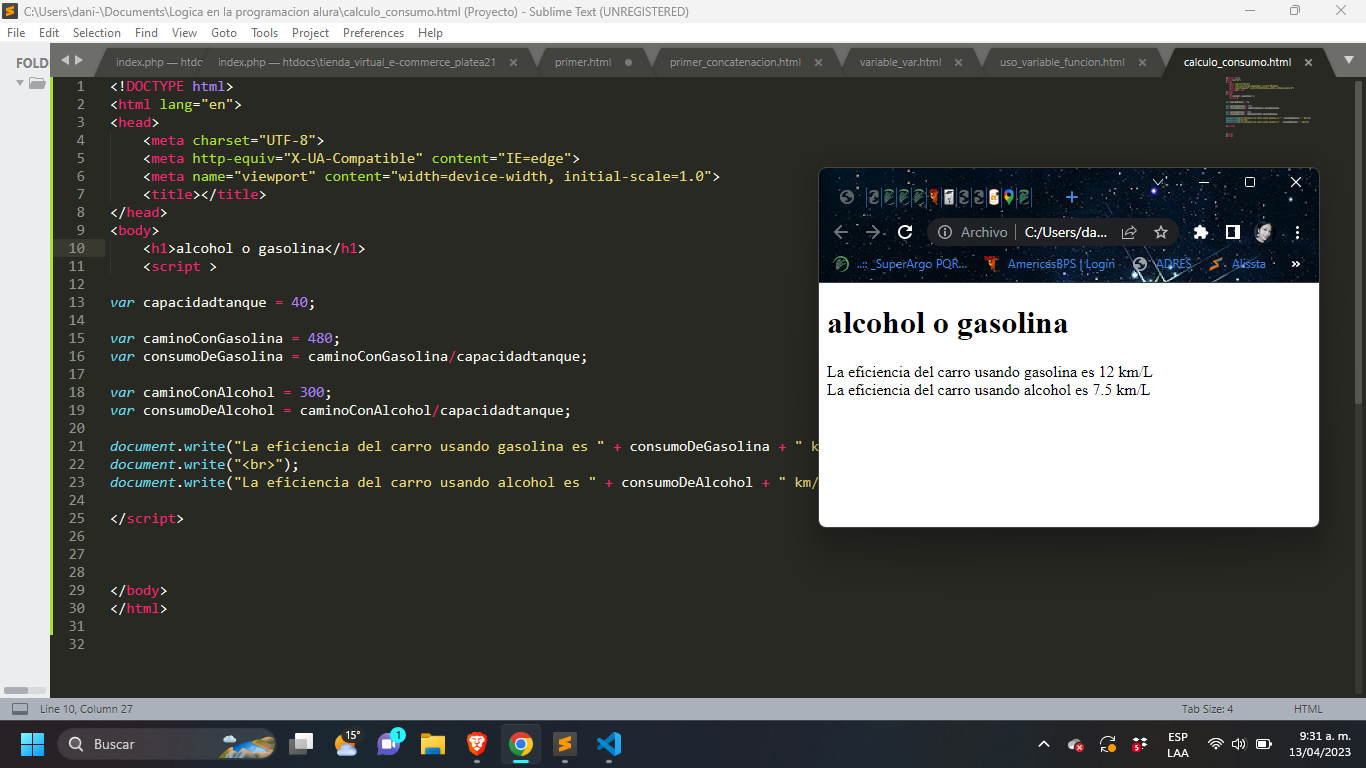This screenshot has width=1366, height=768.
Task: Add a new tab in Chrome
Action: point(1072,197)
